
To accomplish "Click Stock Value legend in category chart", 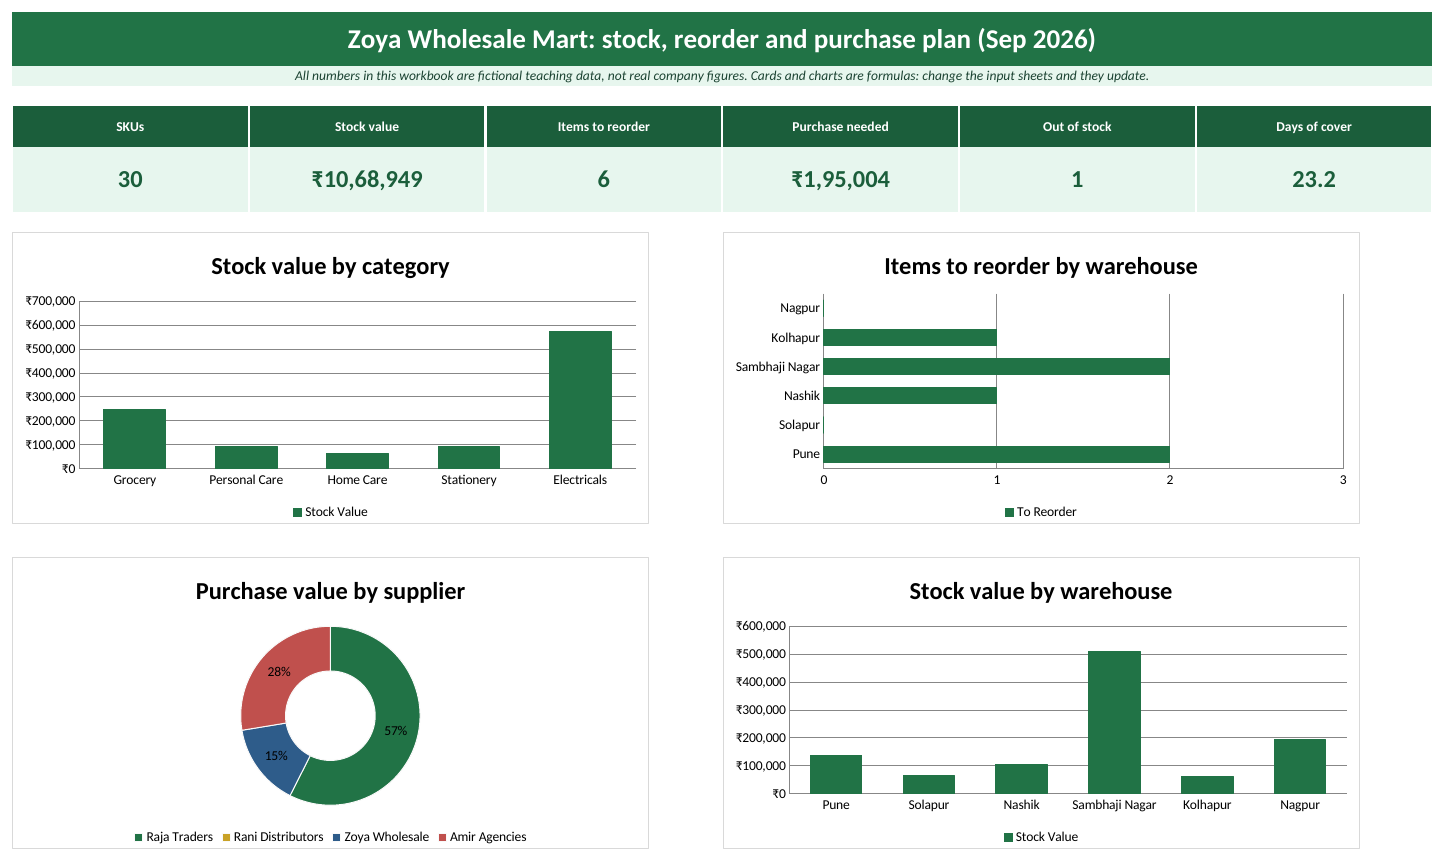I will click(330, 512).
